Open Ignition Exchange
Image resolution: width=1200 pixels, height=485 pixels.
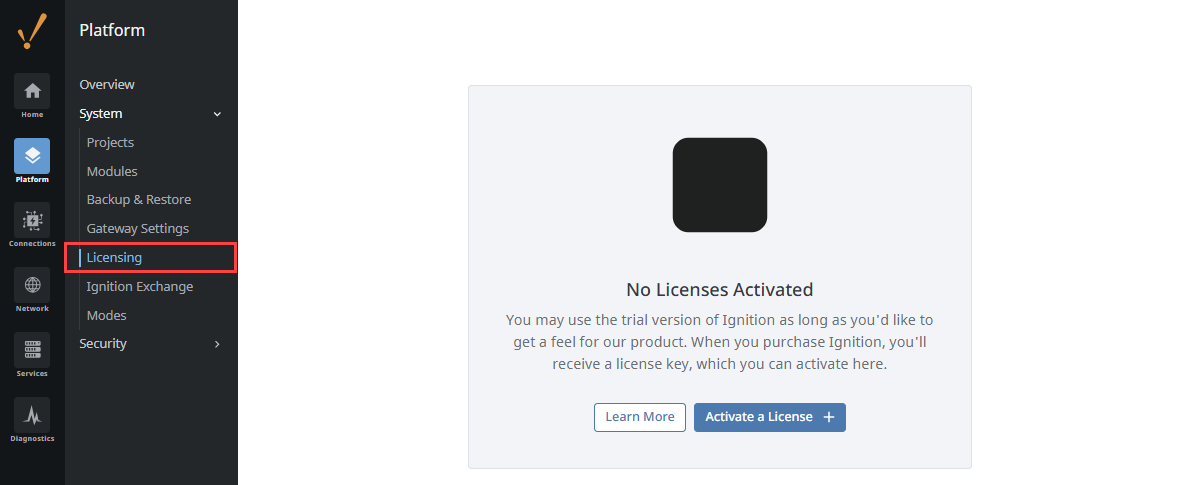pyautogui.click(x=140, y=287)
